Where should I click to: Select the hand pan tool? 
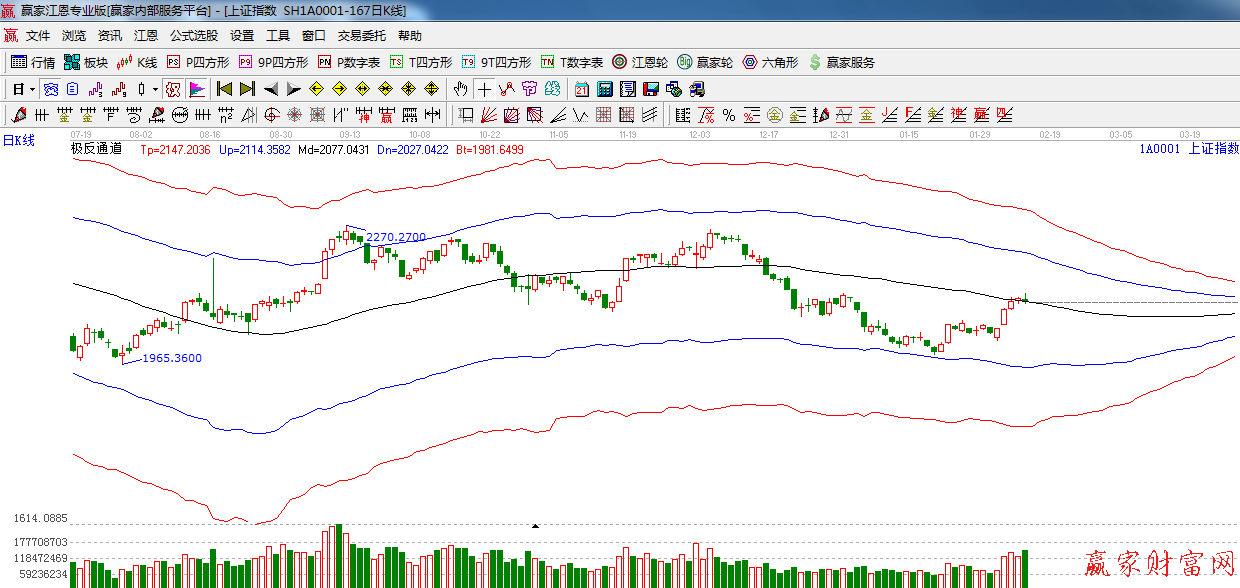pos(460,89)
